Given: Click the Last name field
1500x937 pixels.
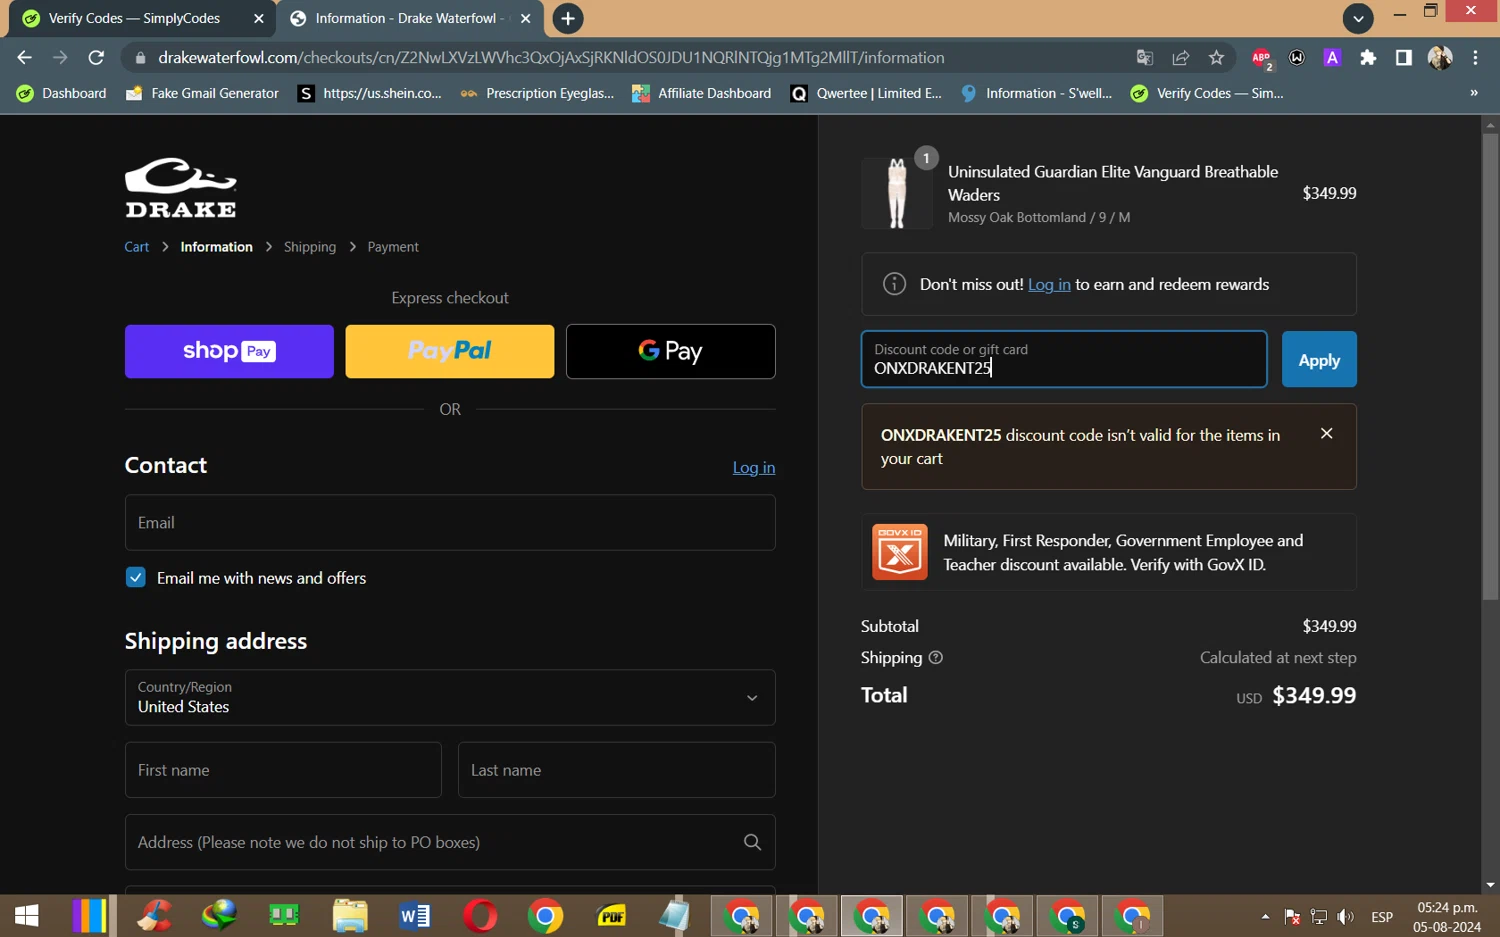Looking at the screenshot, I should click(616, 770).
